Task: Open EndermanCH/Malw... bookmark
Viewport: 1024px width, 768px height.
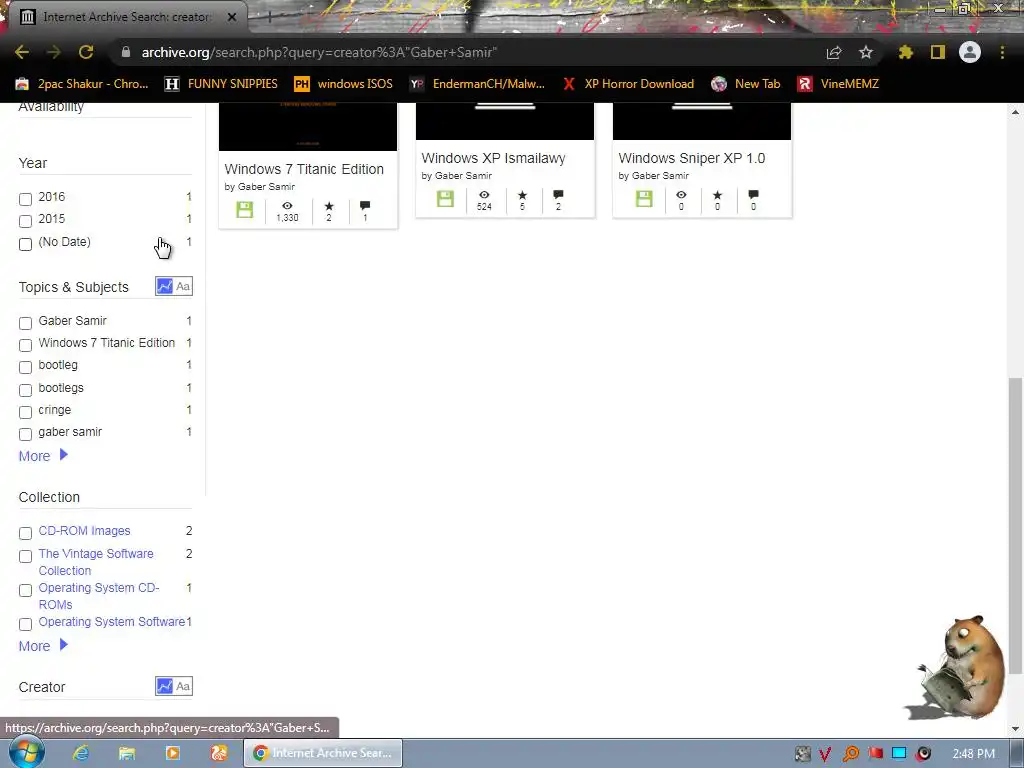Action: pyautogui.click(x=477, y=84)
